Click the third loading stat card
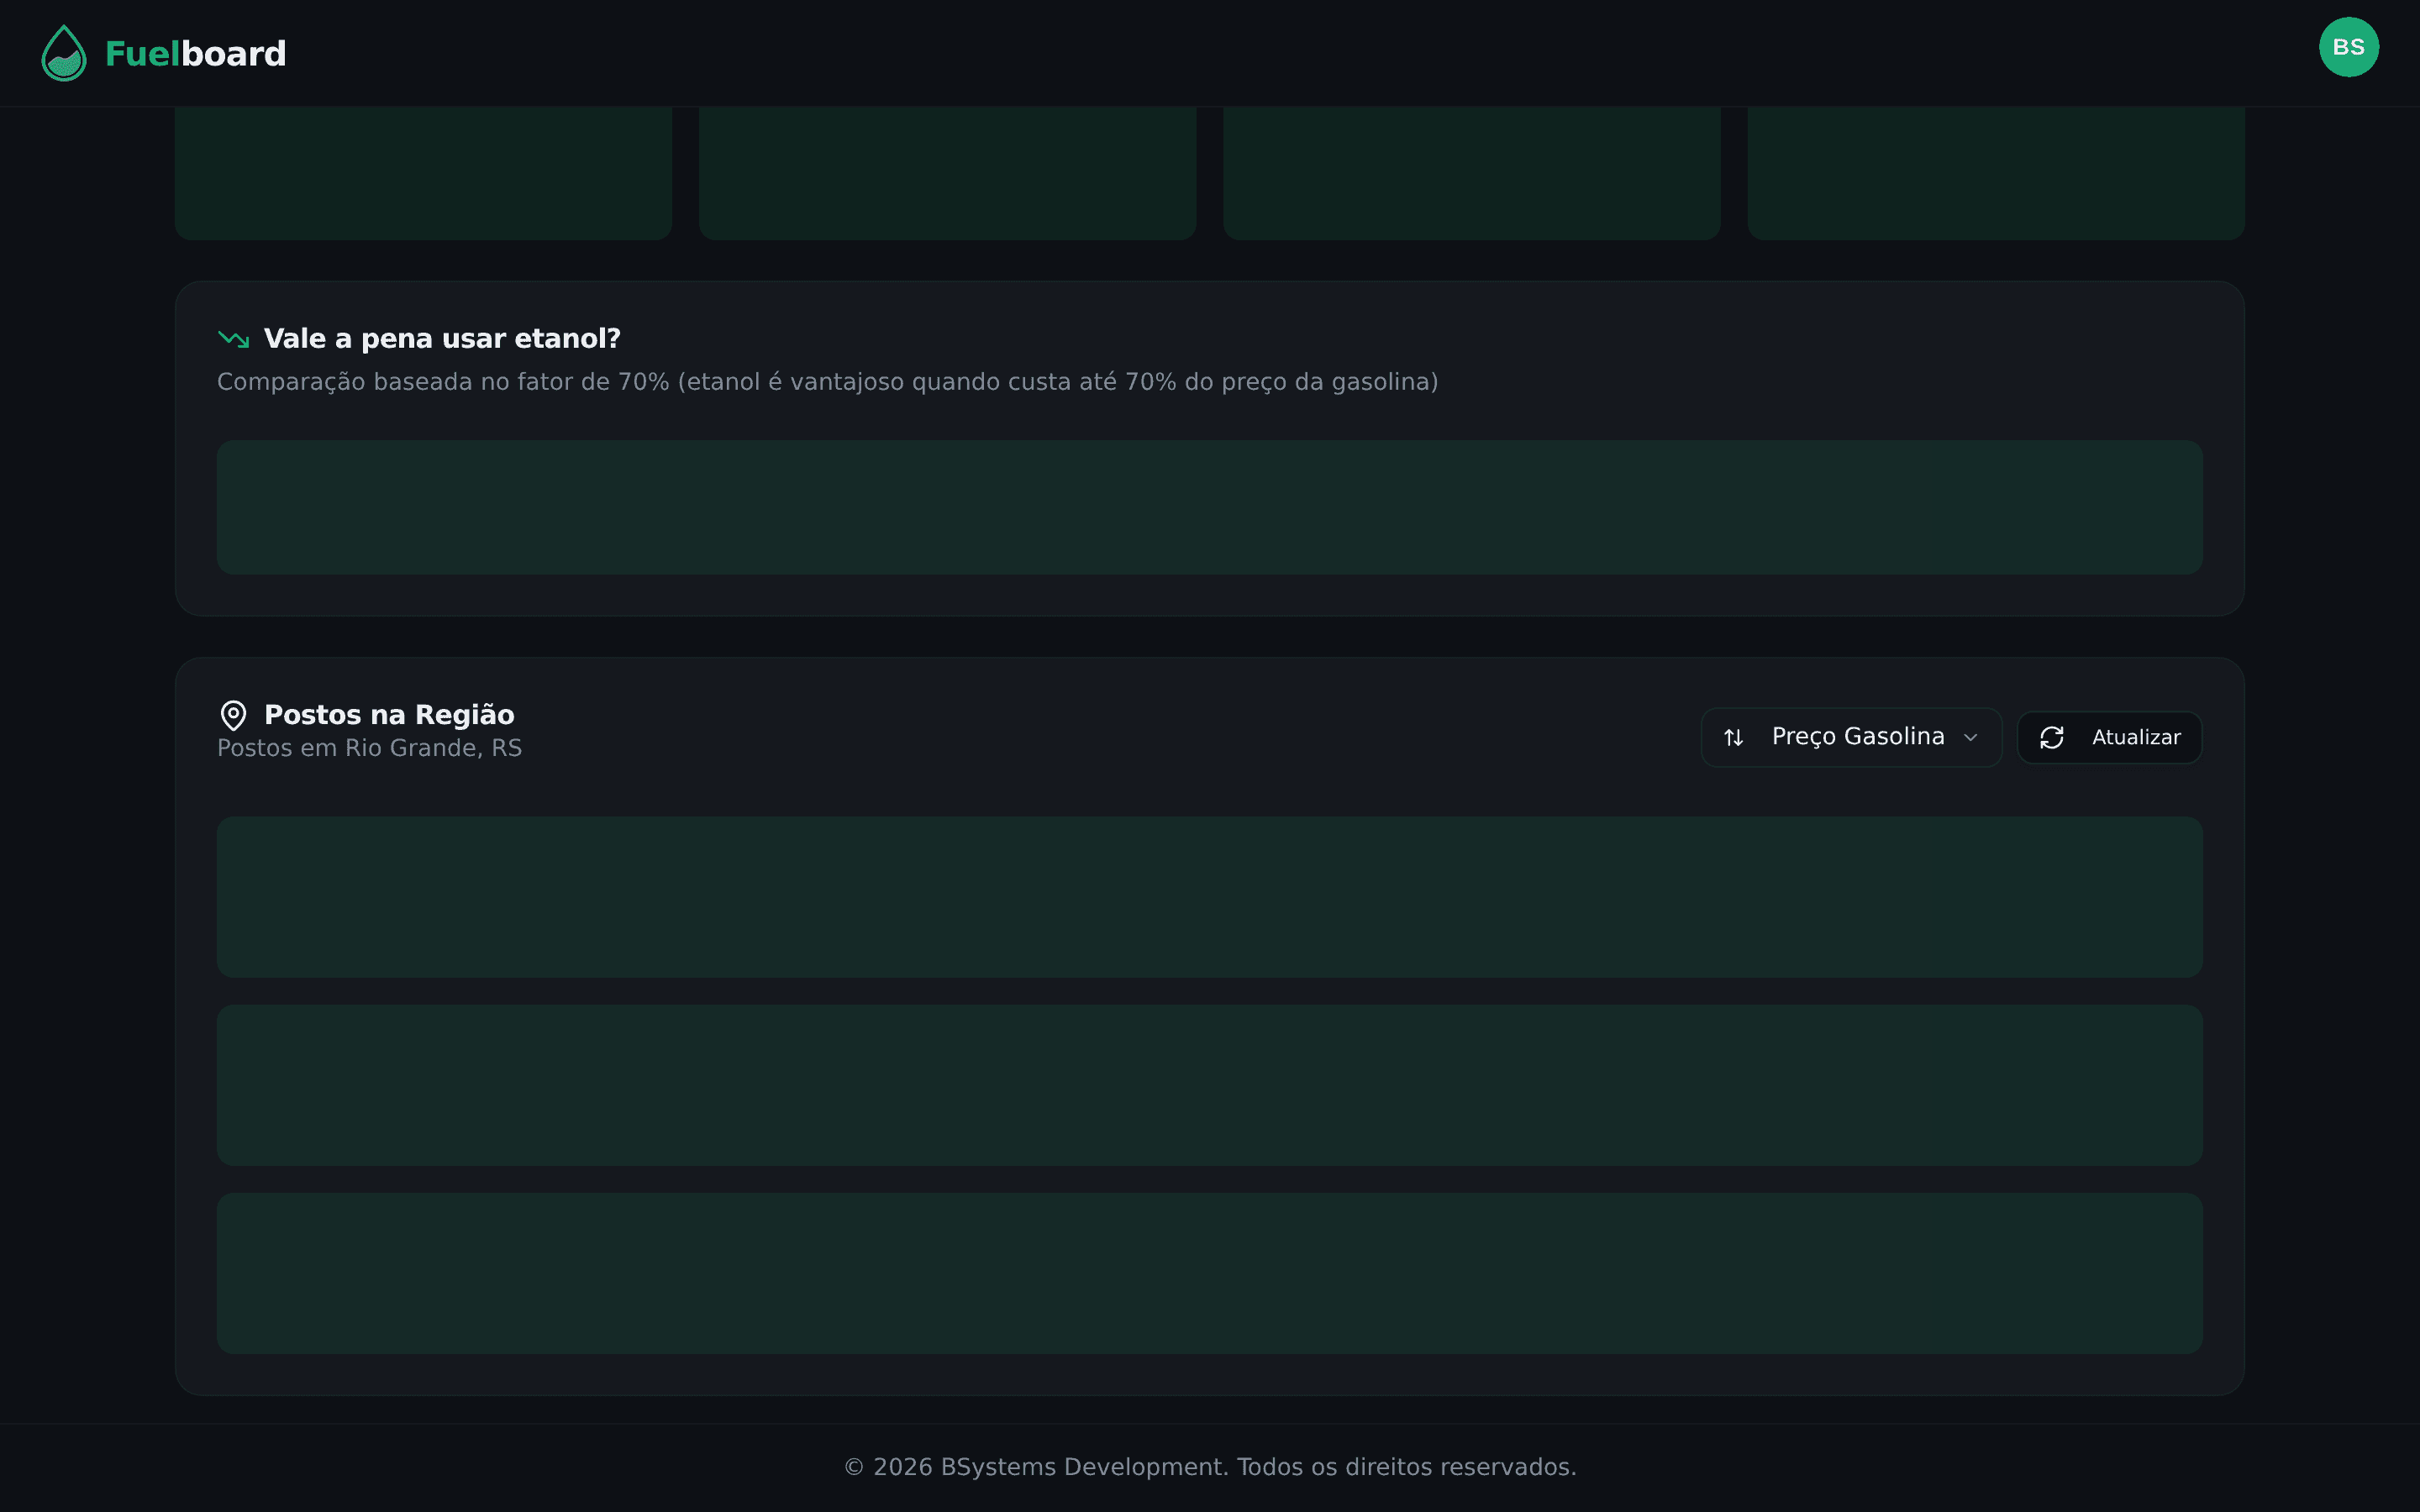 pos(1471,173)
